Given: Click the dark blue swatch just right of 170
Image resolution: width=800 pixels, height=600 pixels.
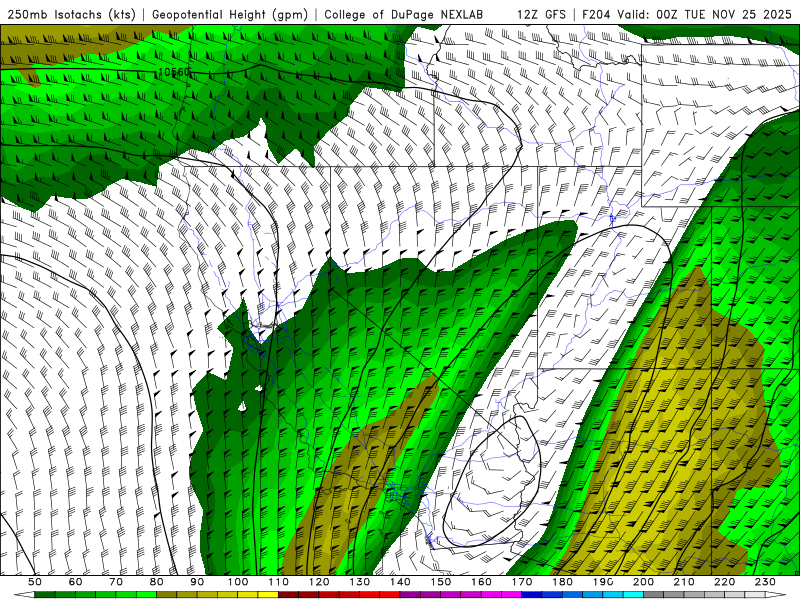Looking at the screenshot, I should coord(532,595).
